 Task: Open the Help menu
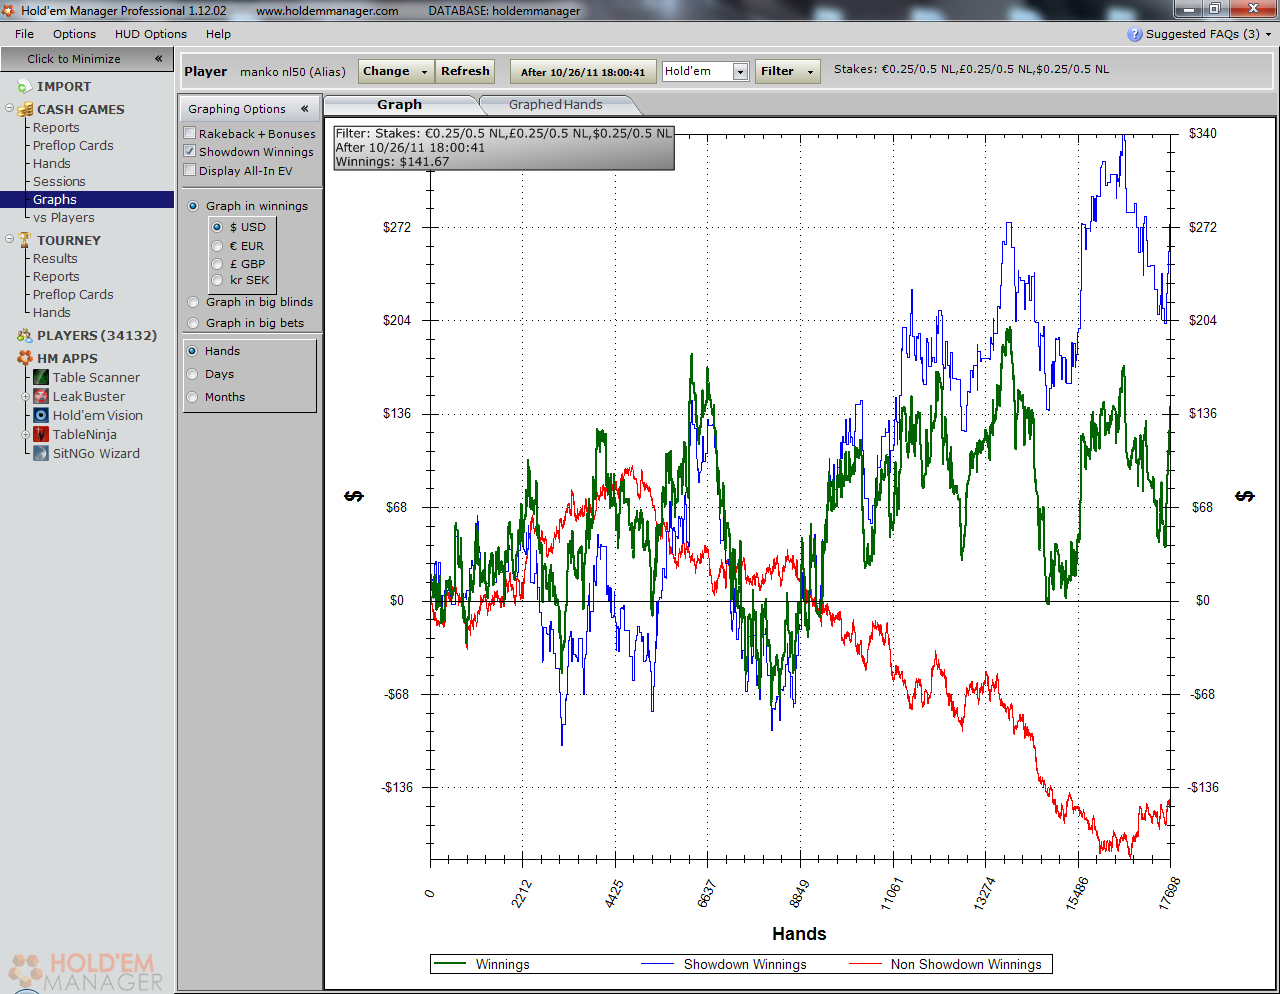(218, 34)
